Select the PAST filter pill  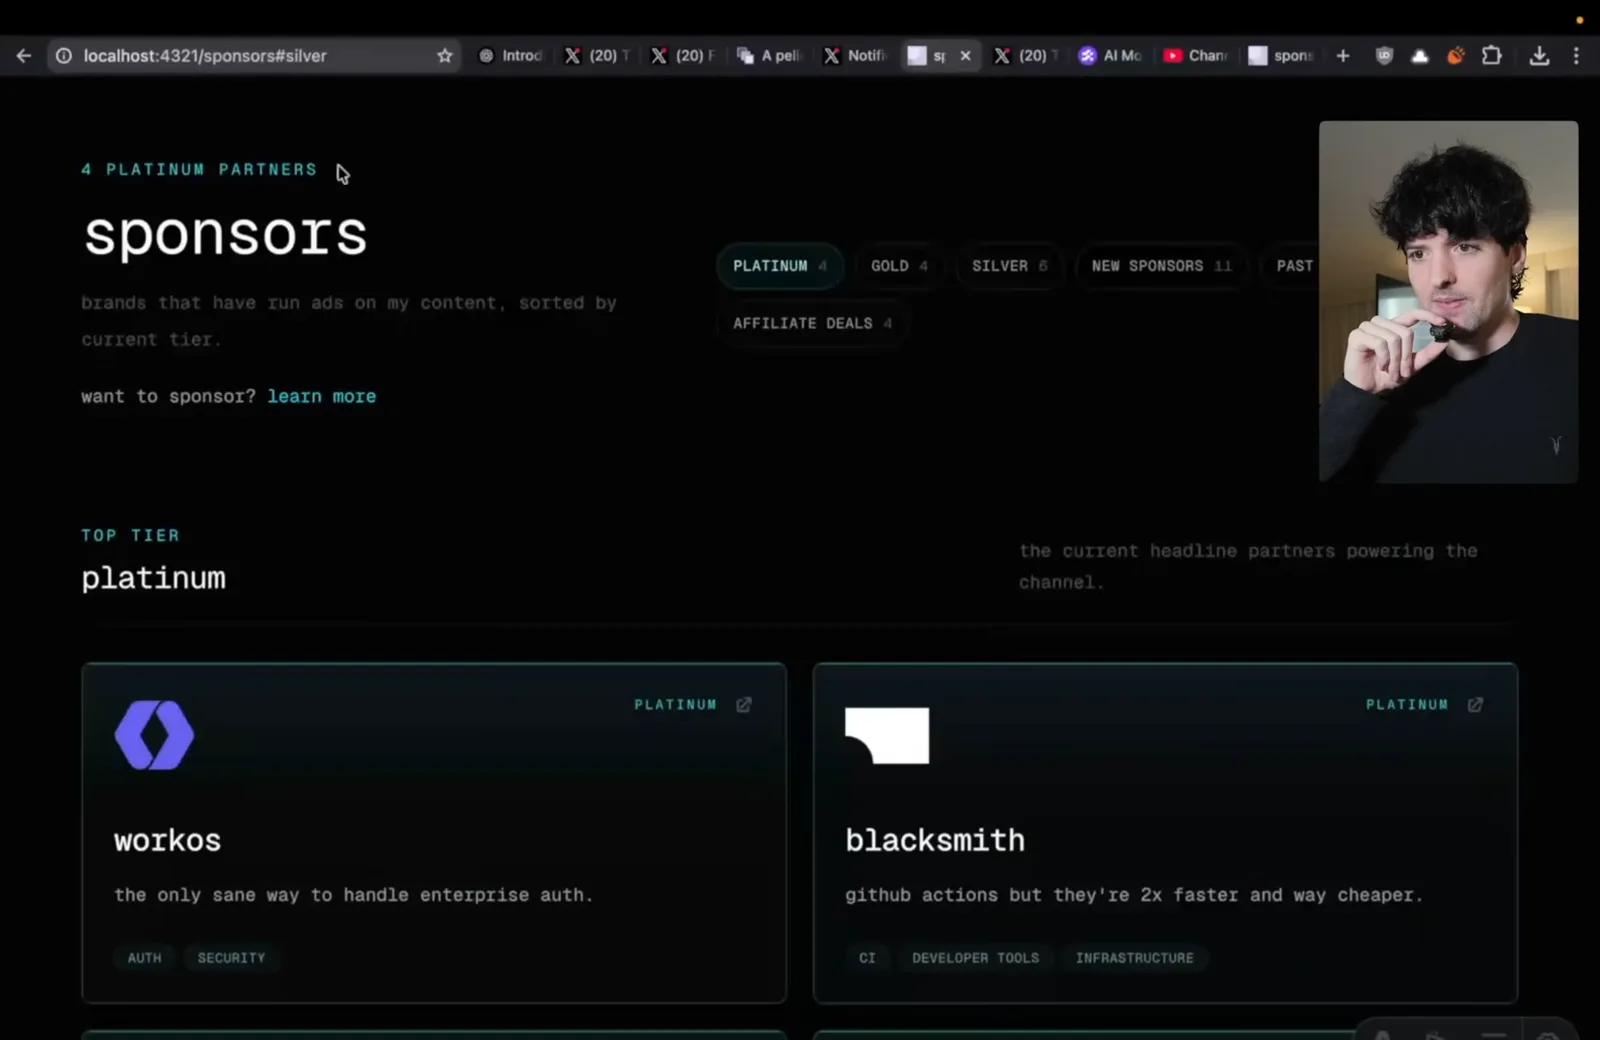click(x=1294, y=266)
